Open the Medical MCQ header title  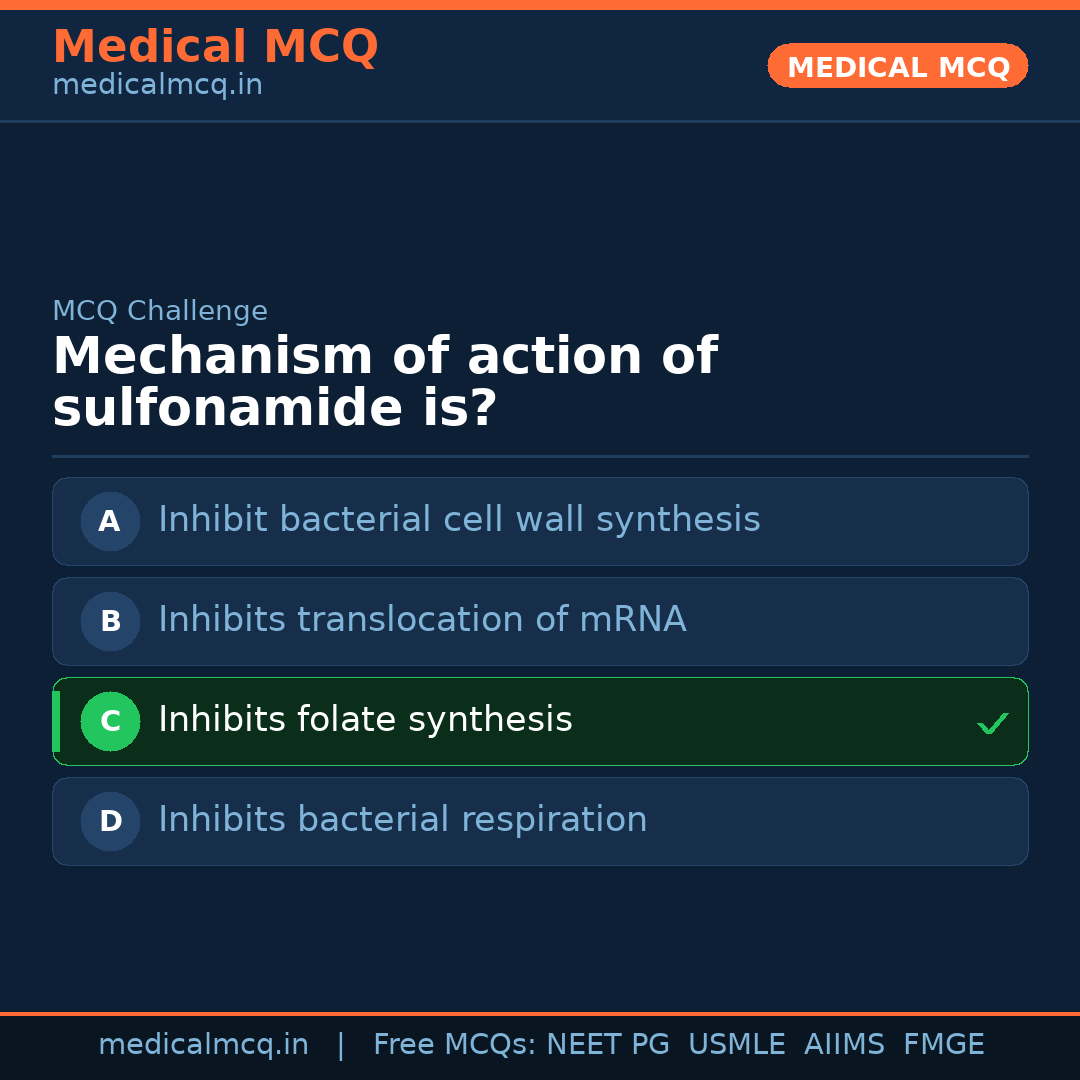[215, 47]
